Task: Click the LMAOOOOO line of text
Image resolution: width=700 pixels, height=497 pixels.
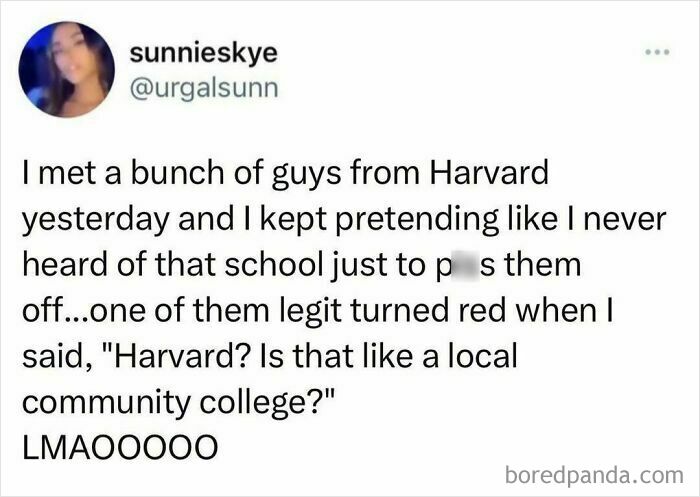Action: click(121, 447)
